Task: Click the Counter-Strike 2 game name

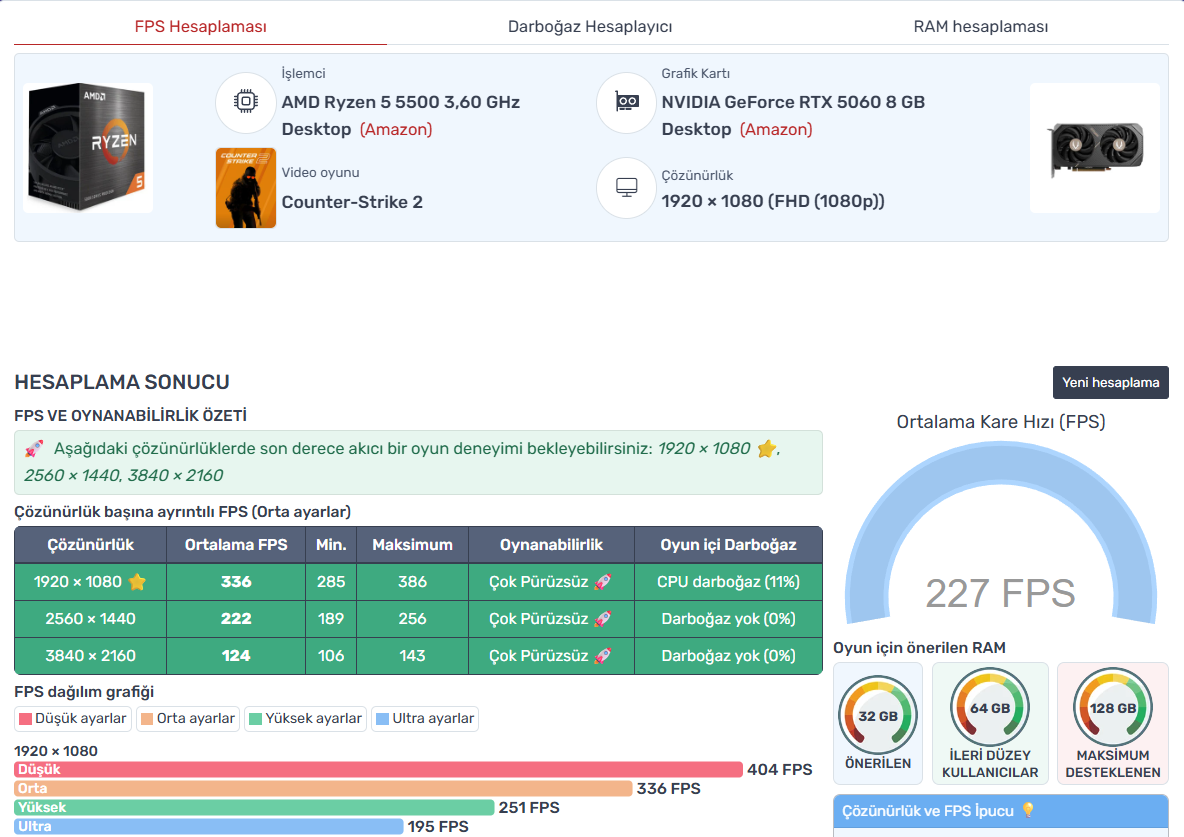Action: click(352, 202)
